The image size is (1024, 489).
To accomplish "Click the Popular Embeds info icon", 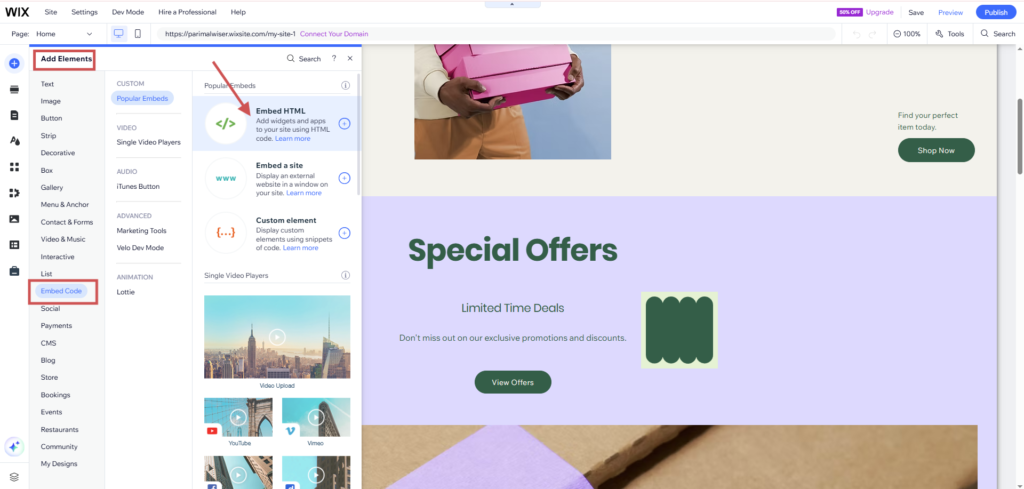I will (x=345, y=86).
